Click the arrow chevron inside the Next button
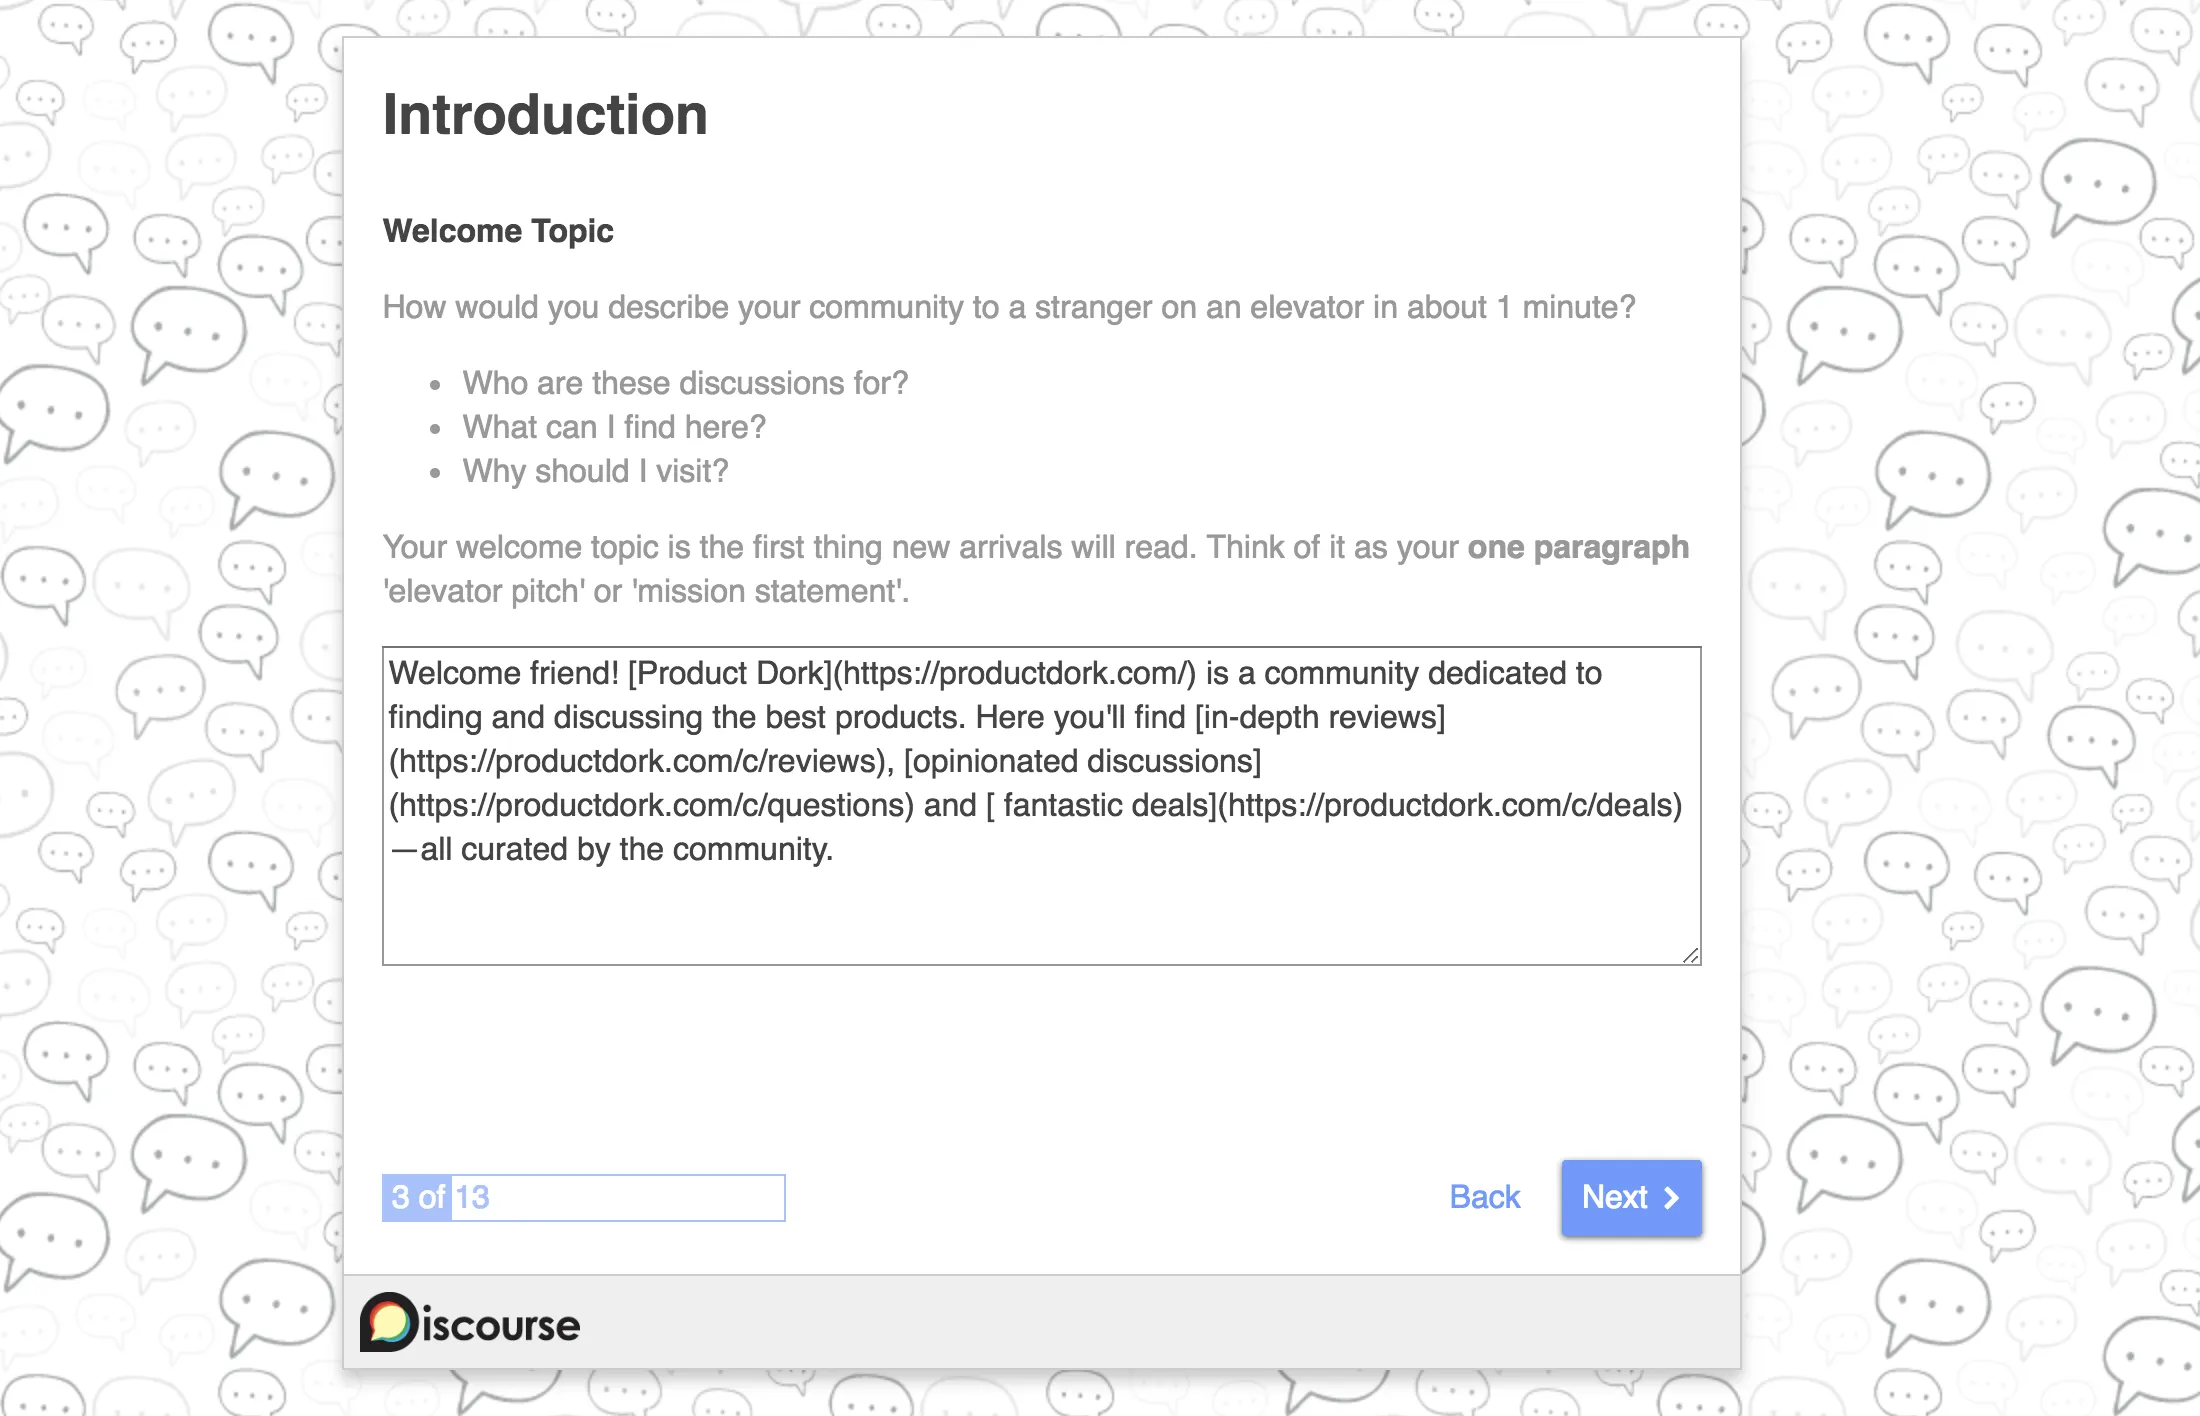Image resolution: width=2200 pixels, height=1416 pixels. pos(1671,1197)
